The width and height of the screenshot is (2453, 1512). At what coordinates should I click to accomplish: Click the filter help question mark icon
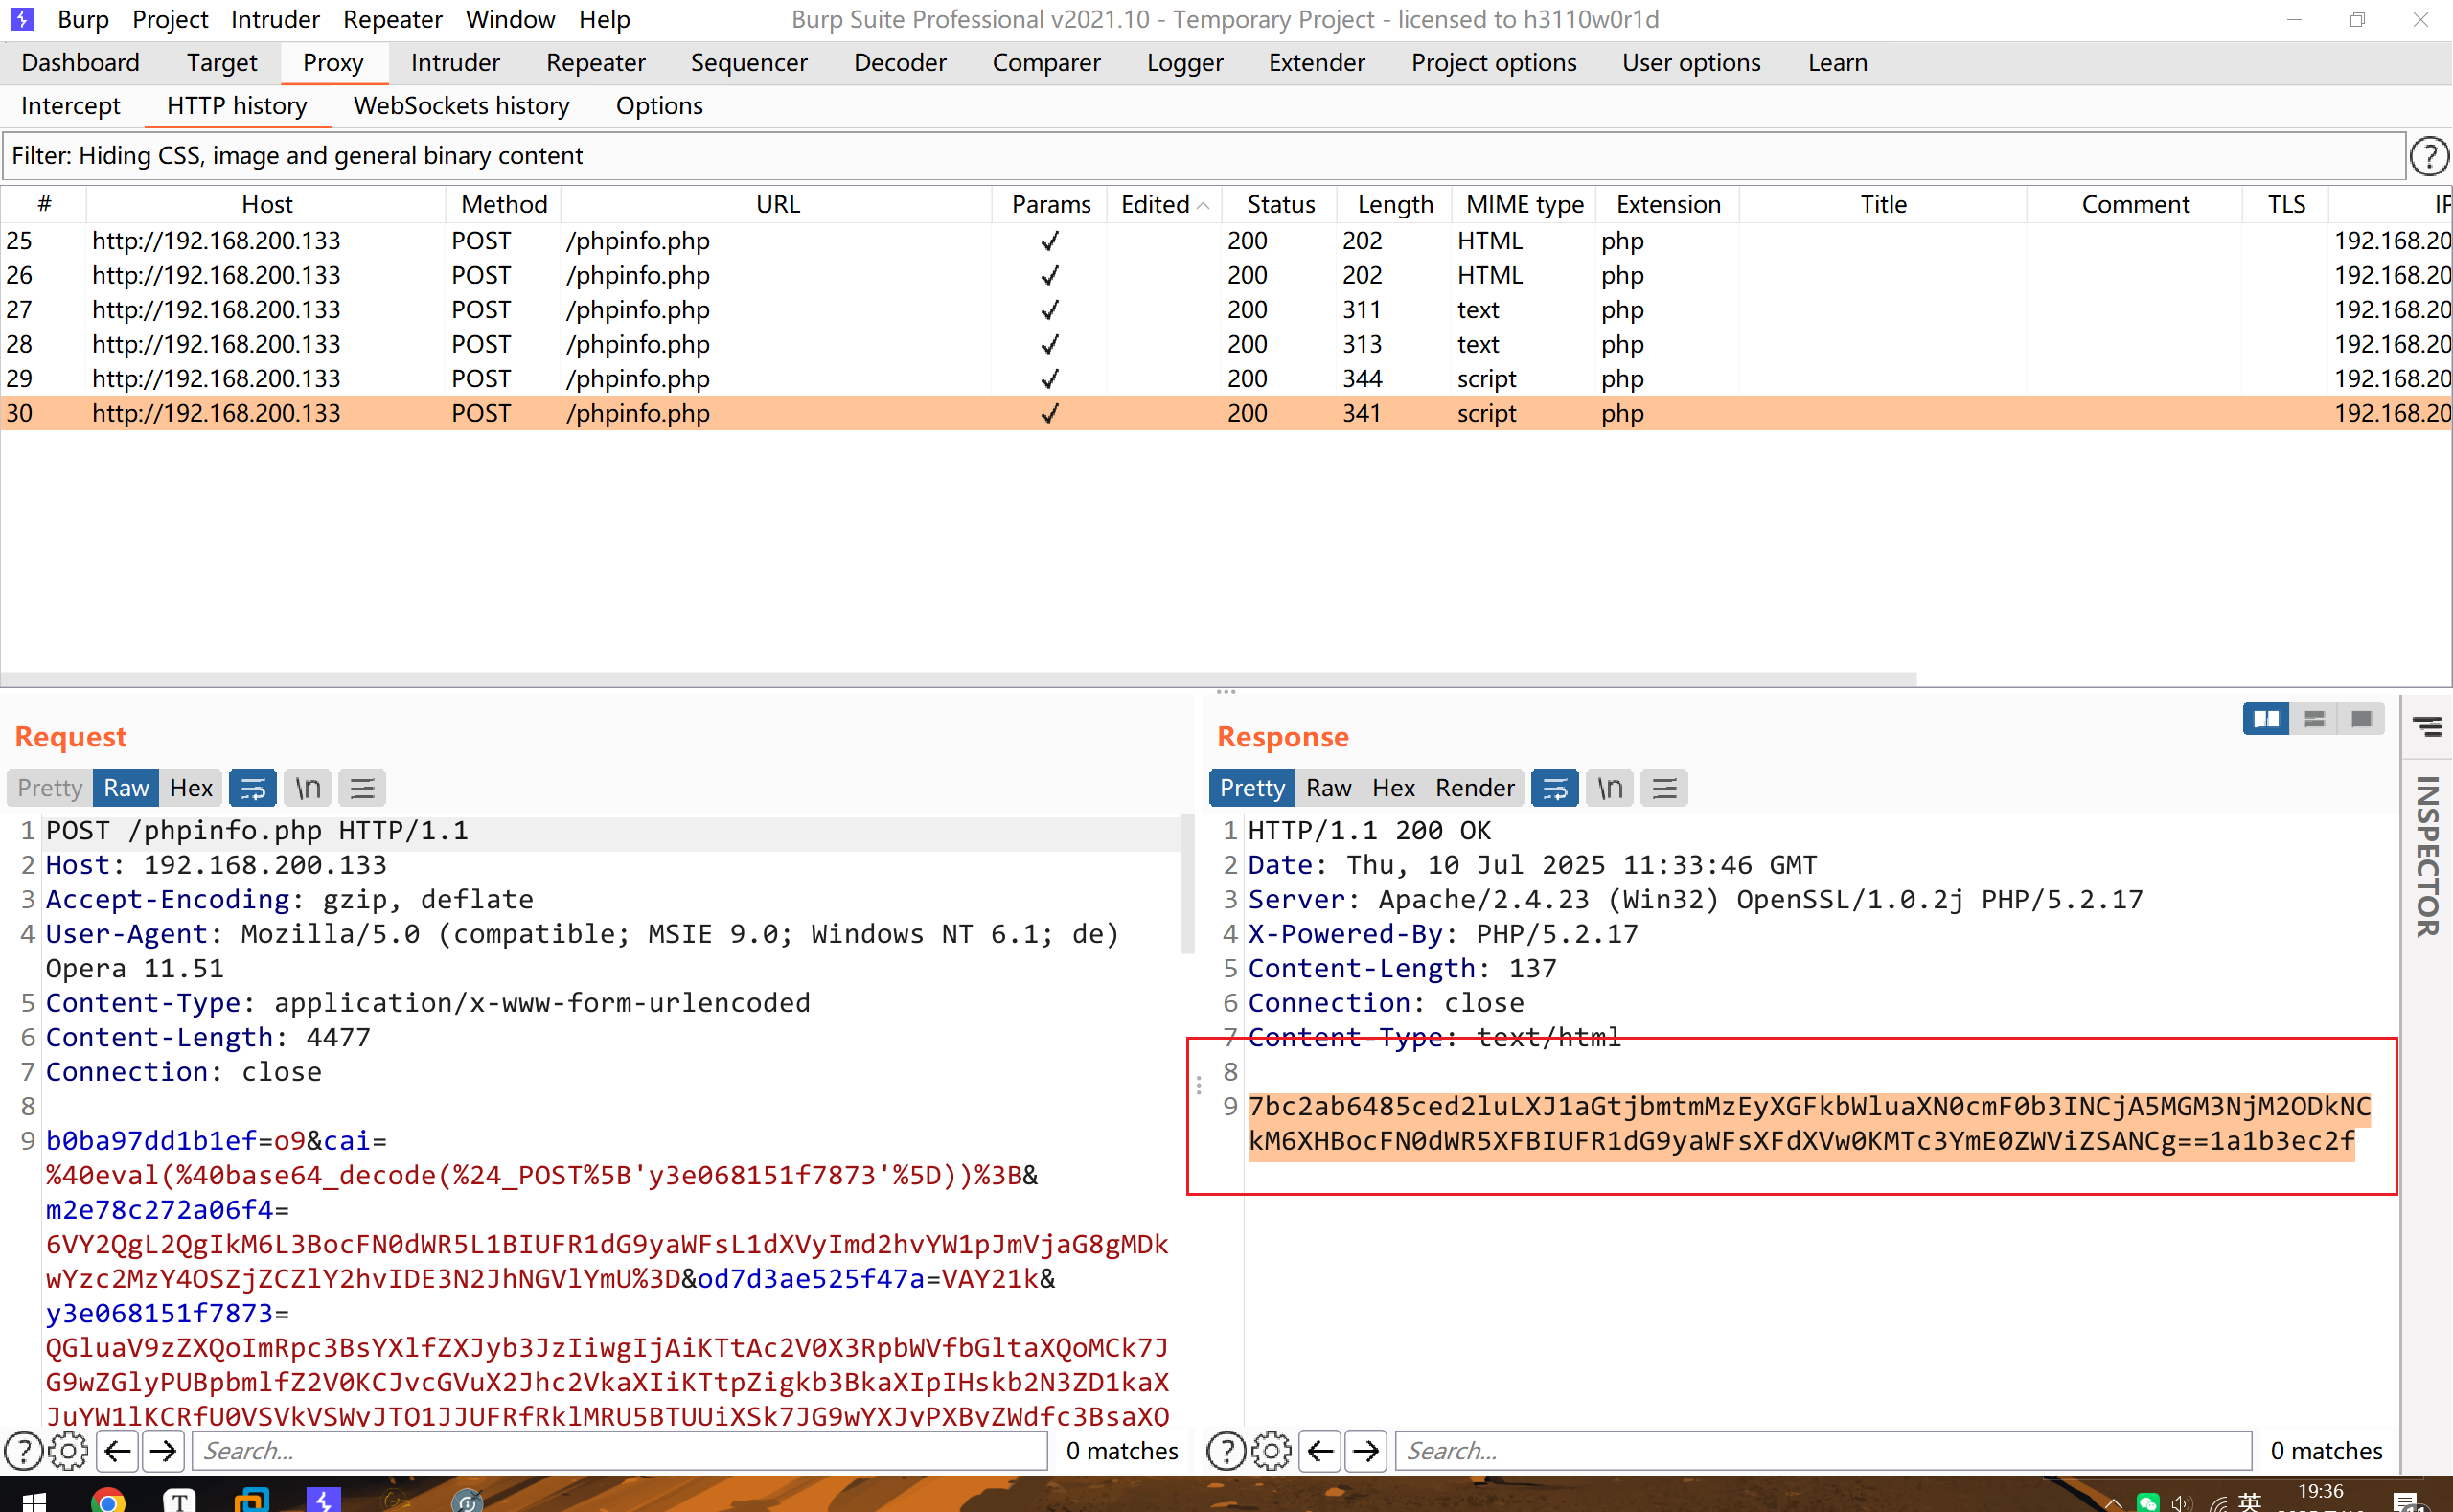tap(2428, 156)
